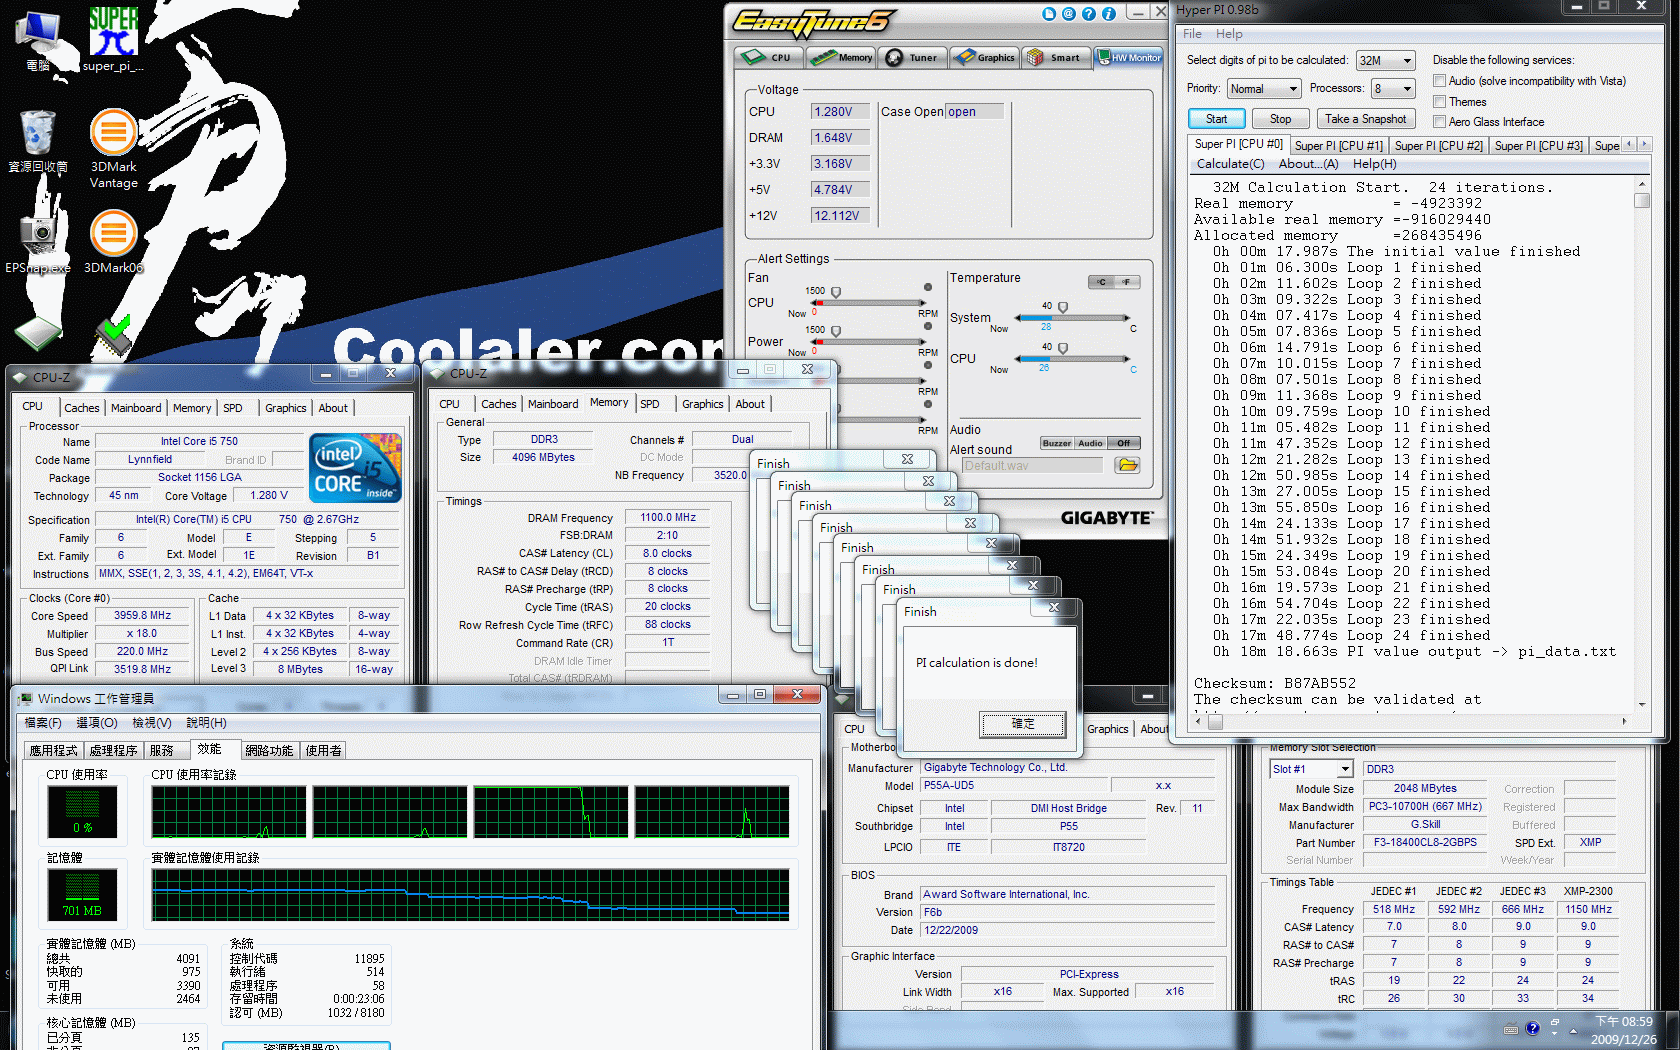The height and width of the screenshot is (1050, 1680).
Task: Open Hyper PI Help menu in menu bar
Action: [x=1229, y=34]
